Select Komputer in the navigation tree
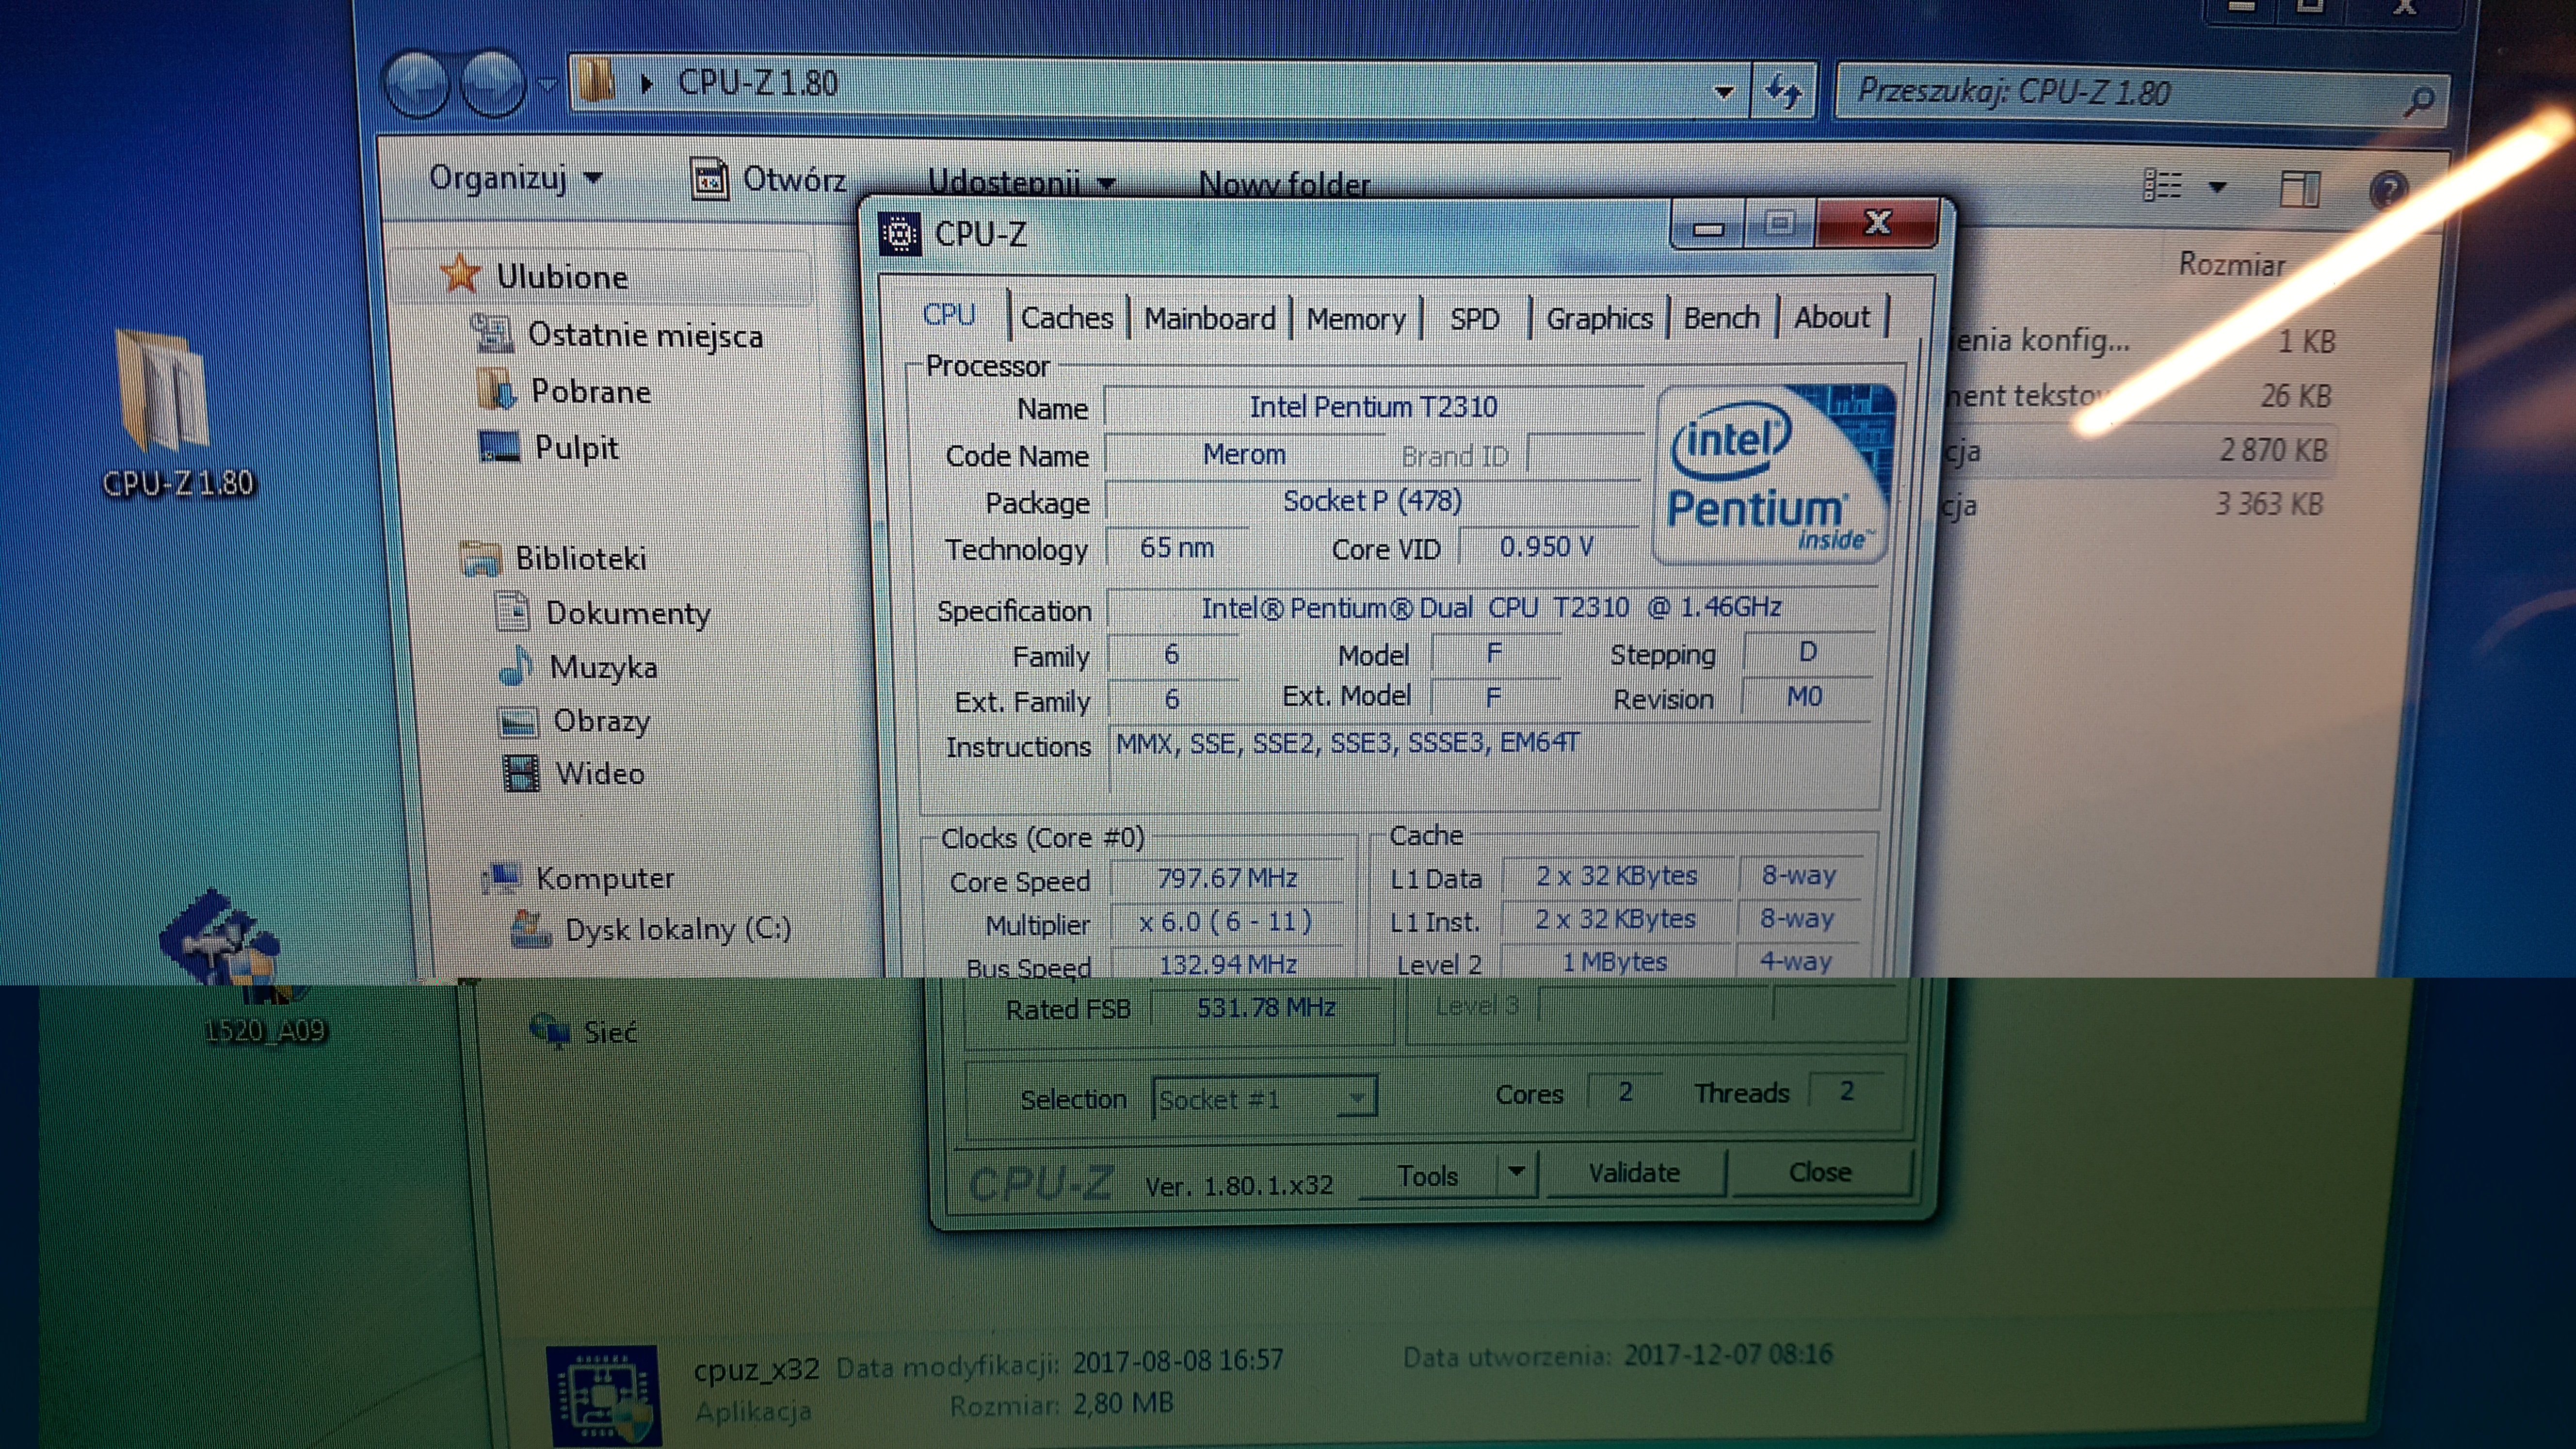This screenshot has height=1449, width=2576. pos(605,879)
